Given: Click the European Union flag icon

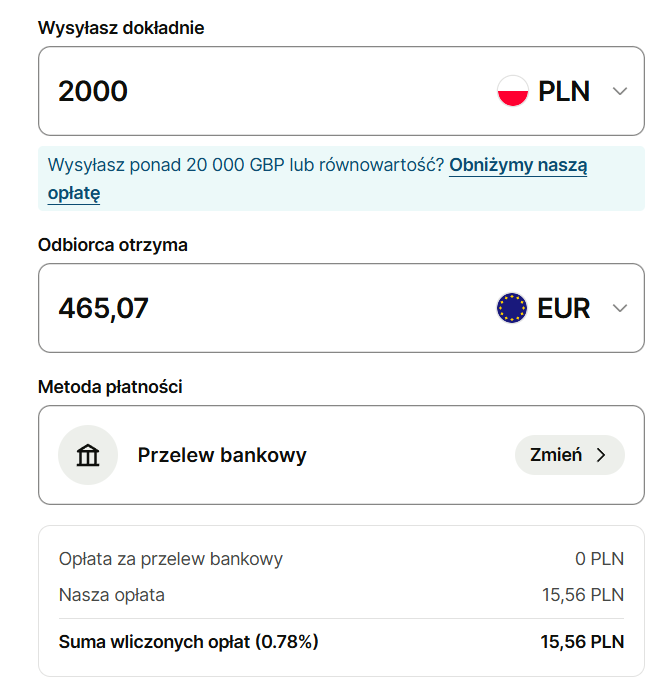Looking at the screenshot, I should point(512,308).
